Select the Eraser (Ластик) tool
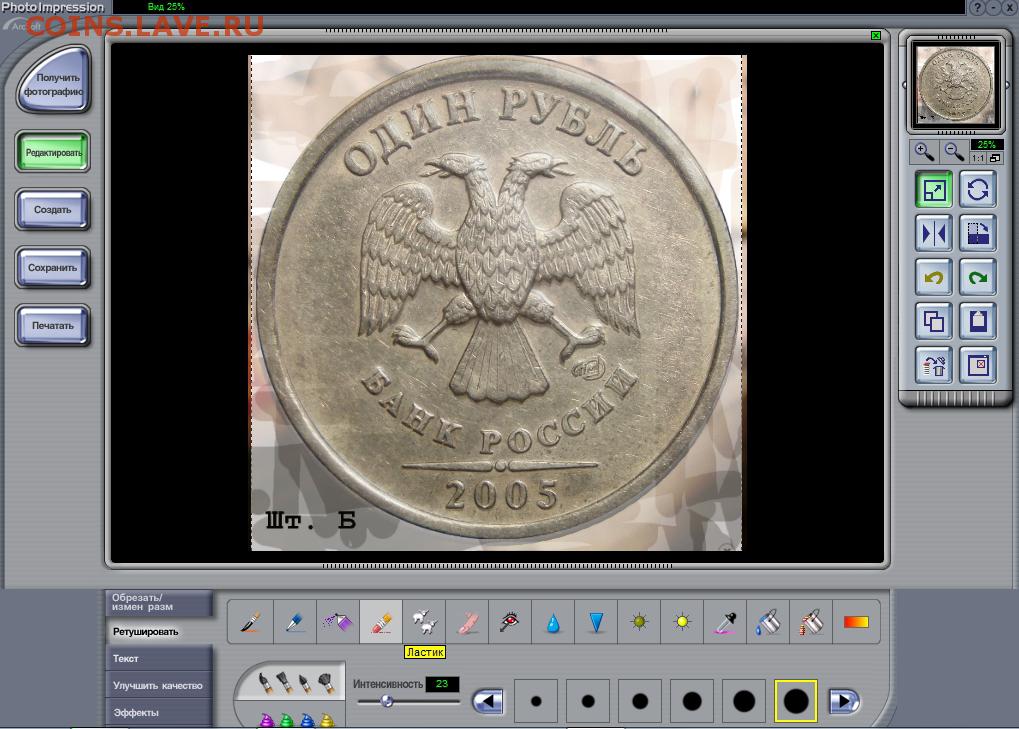This screenshot has height=729, width=1019. tap(381, 622)
